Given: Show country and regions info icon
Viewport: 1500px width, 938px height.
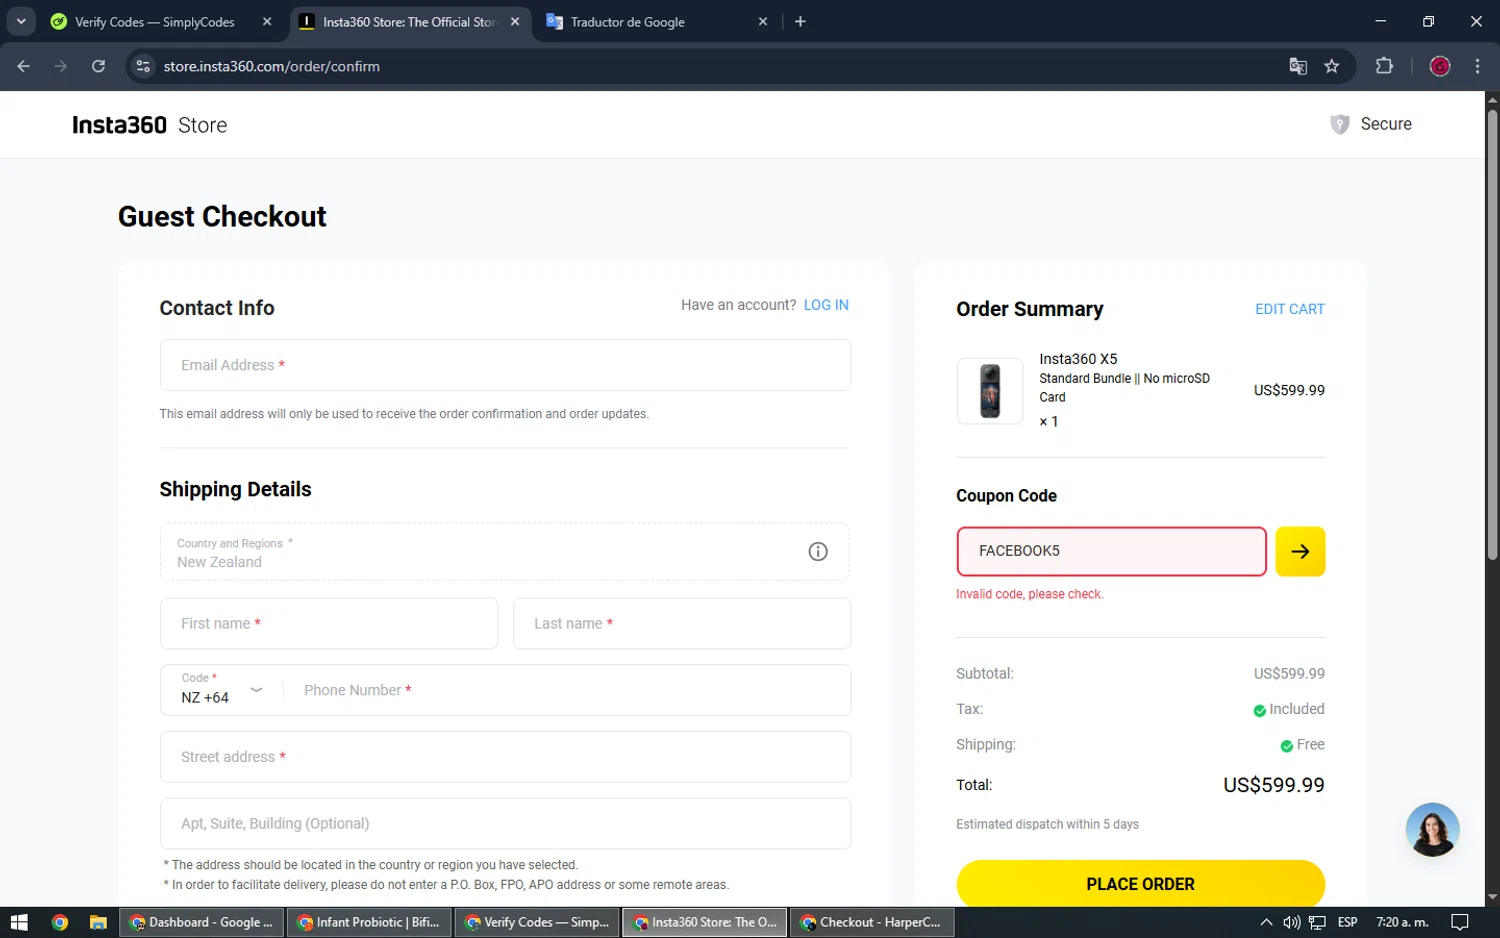Looking at the screenshot, I should [818, 551].
